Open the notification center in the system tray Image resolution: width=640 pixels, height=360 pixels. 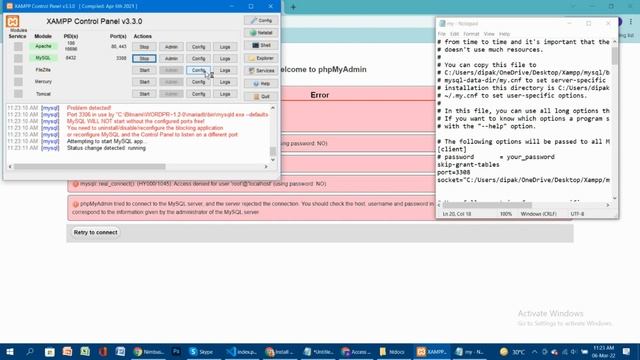click(x=627, y=351)
